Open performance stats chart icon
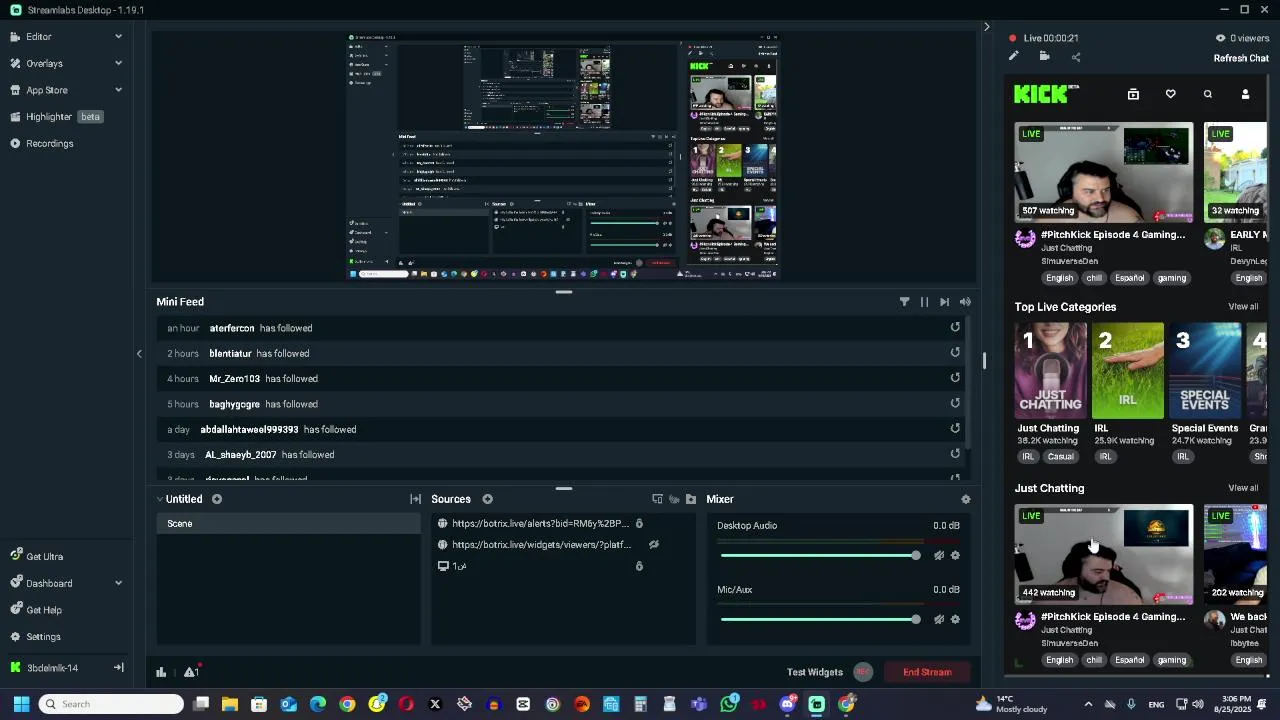The width and height of the screenshot is (1280, 720). (x=161, y=672)
